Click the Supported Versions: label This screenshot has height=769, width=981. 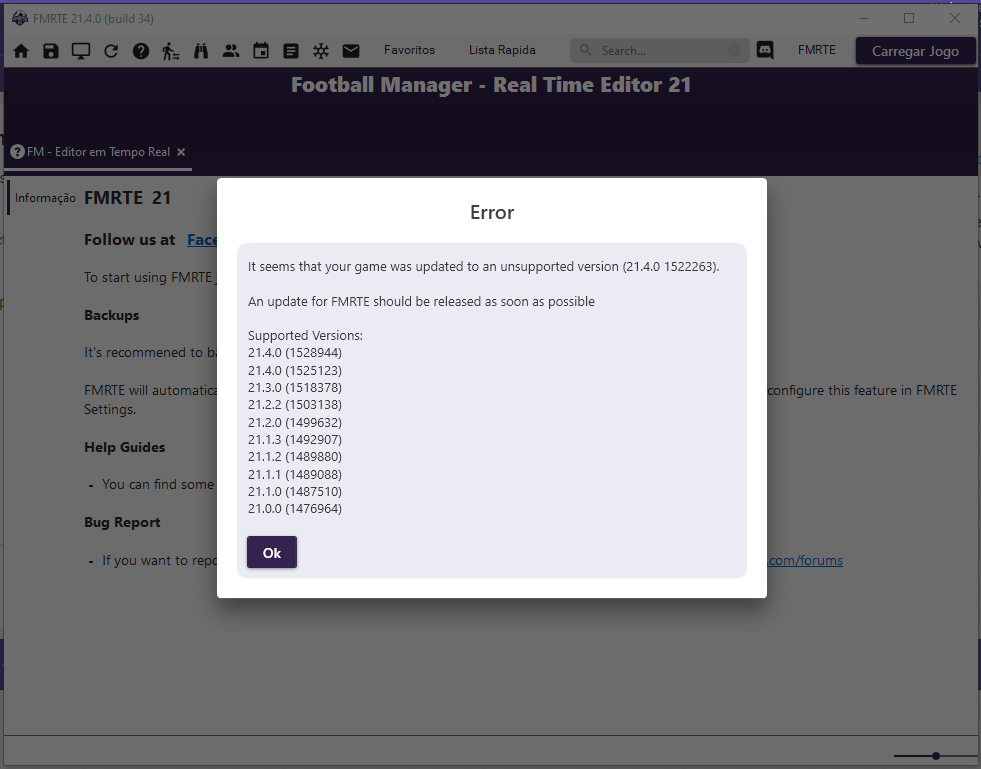point(305,335)
